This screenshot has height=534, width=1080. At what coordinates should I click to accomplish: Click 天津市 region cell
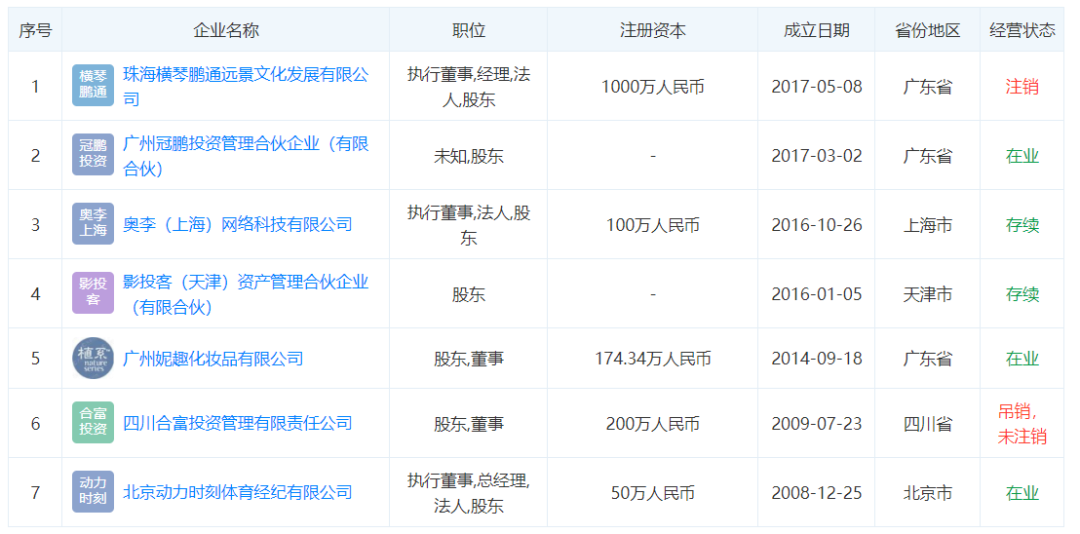[x=927, y=294]
